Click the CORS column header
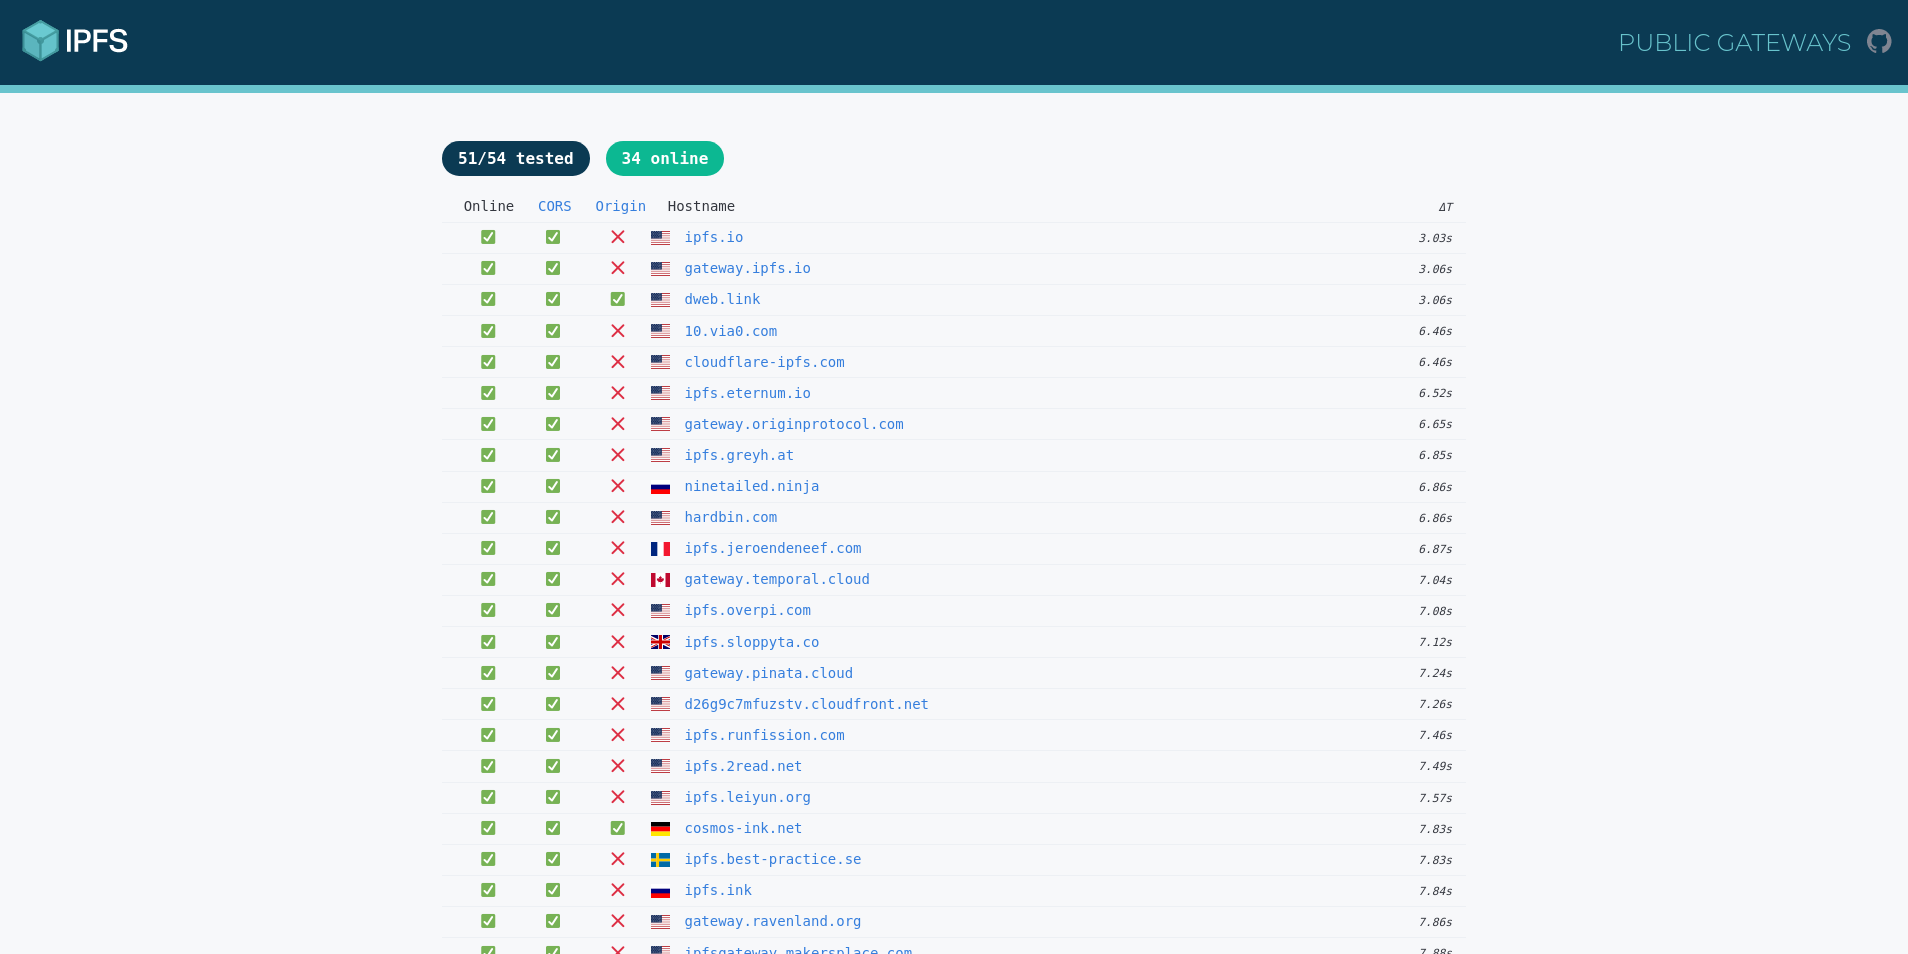Viewport: 1908px width, 954px height. [x=554, y=206]
